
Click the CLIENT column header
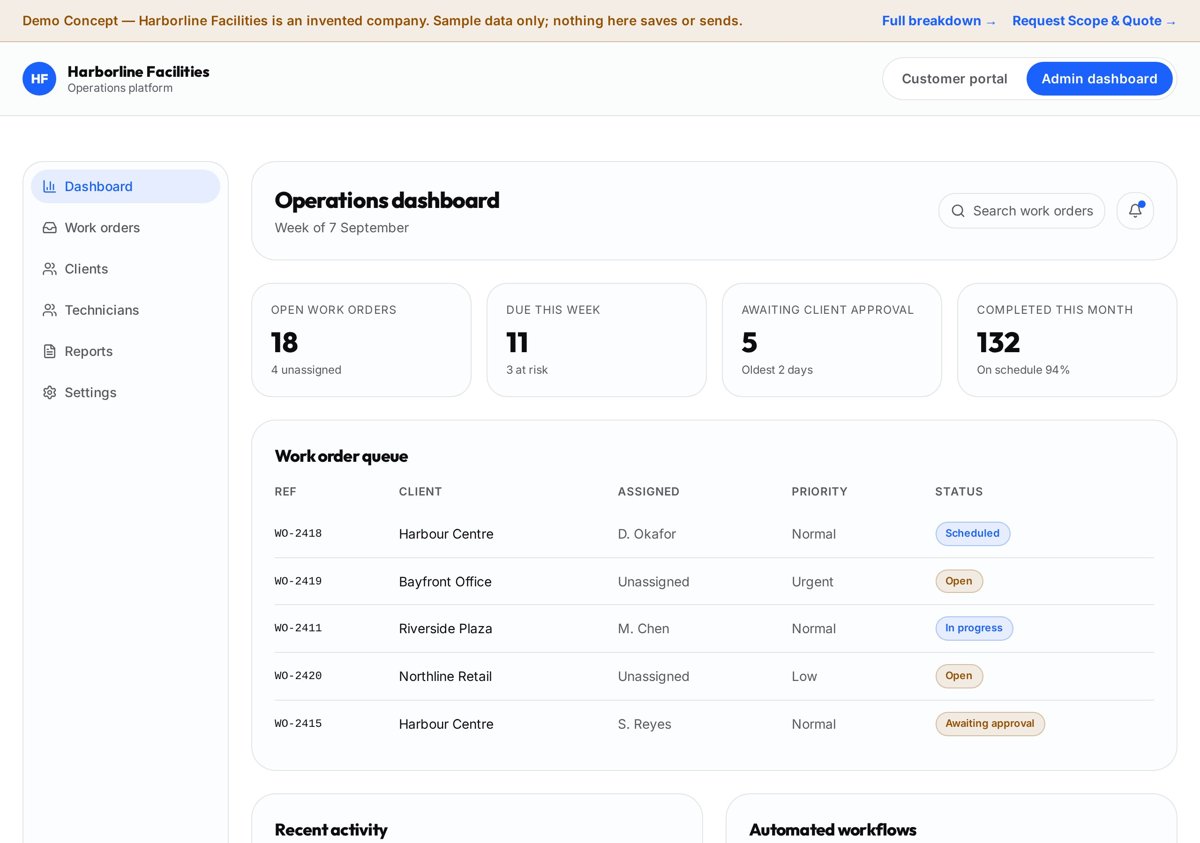coord(420,492)
